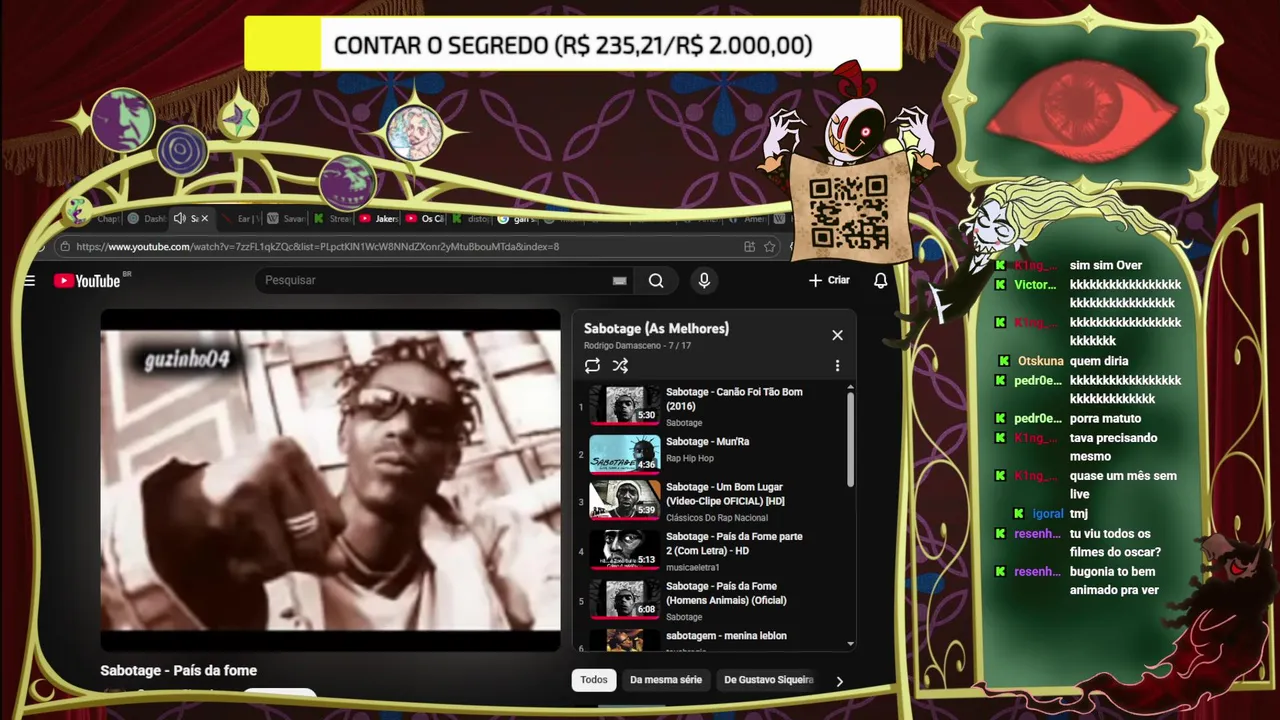Screen dimensions: 1280x720
Task: Open the YouTube hamburger guide menu
Action: [29, 281]
